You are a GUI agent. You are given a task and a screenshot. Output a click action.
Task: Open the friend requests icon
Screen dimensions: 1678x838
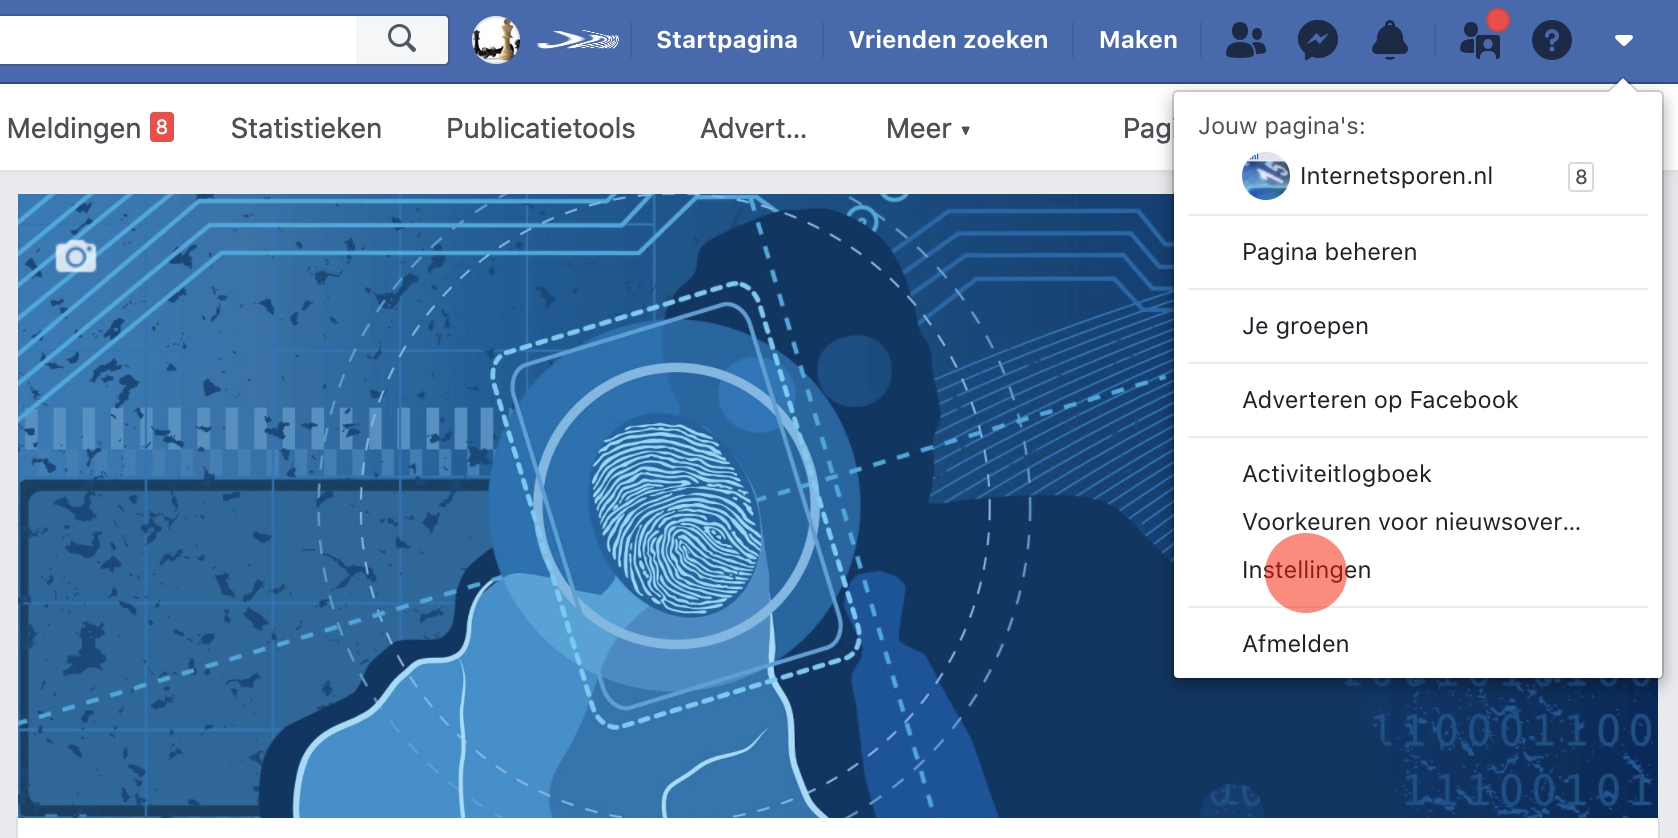coord(1245,40)
